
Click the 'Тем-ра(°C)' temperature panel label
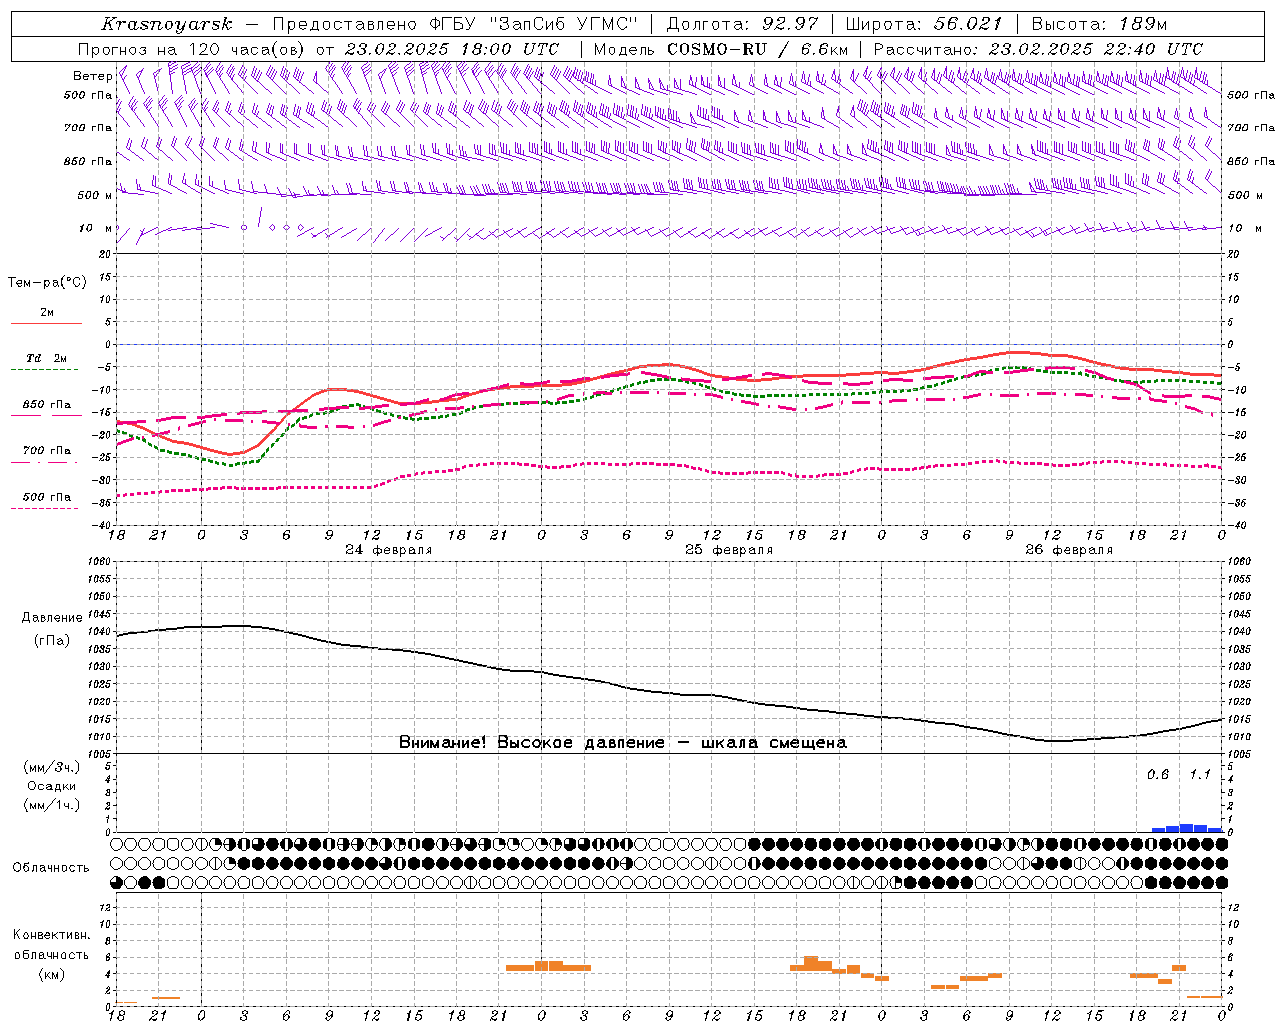[47, 283]
